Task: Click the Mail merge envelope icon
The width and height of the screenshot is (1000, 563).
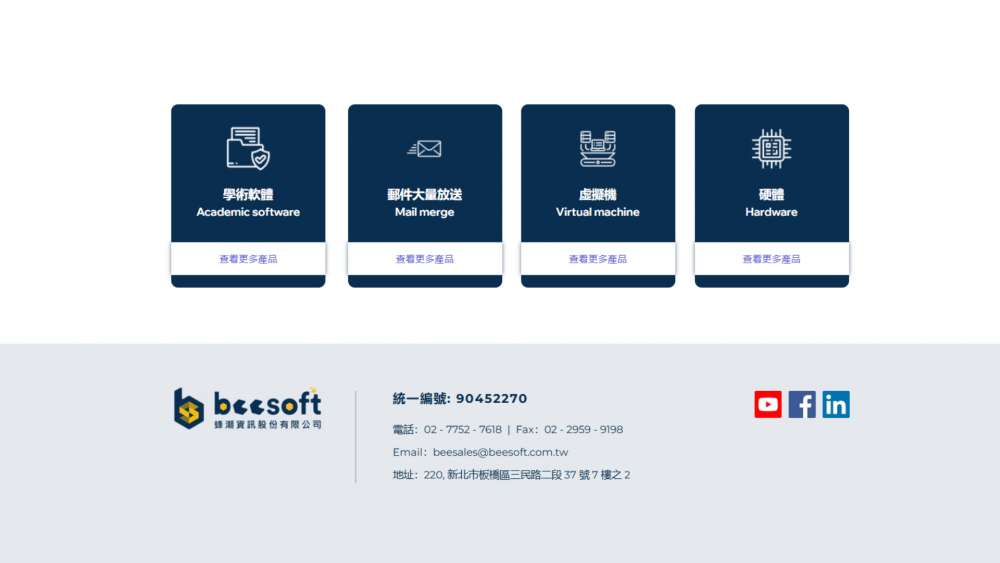Action: pyautogui.click(x=425, y=149)
